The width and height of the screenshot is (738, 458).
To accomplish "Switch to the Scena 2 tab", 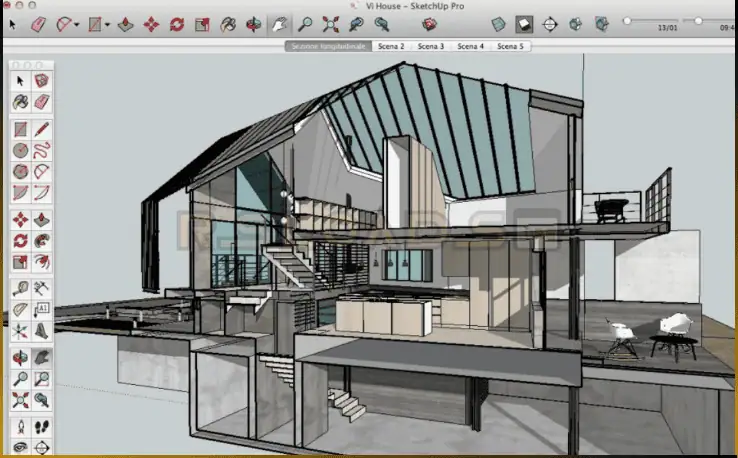I will (x=391, y=46).
